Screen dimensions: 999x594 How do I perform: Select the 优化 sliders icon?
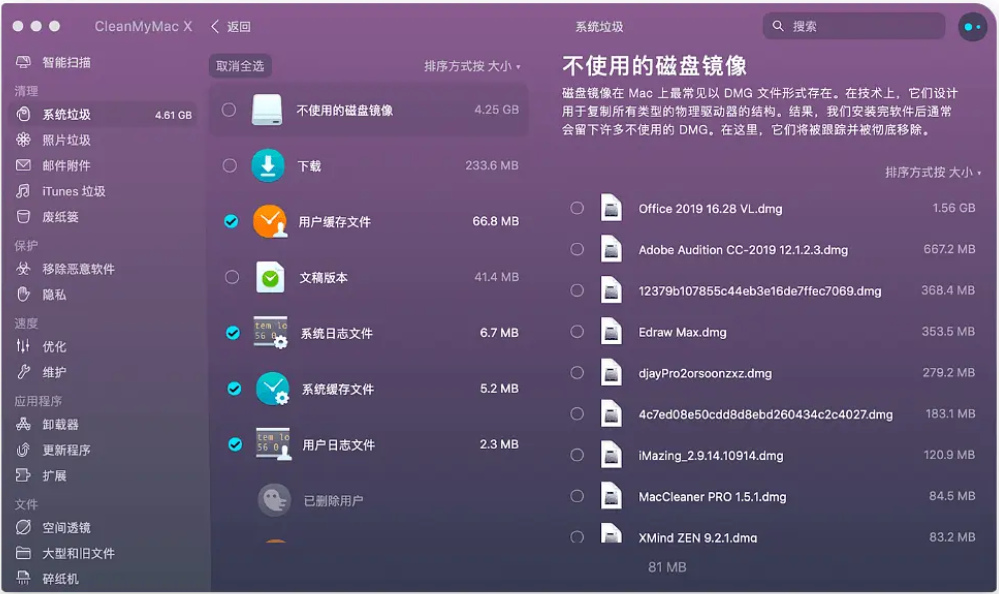click(23, 346)
